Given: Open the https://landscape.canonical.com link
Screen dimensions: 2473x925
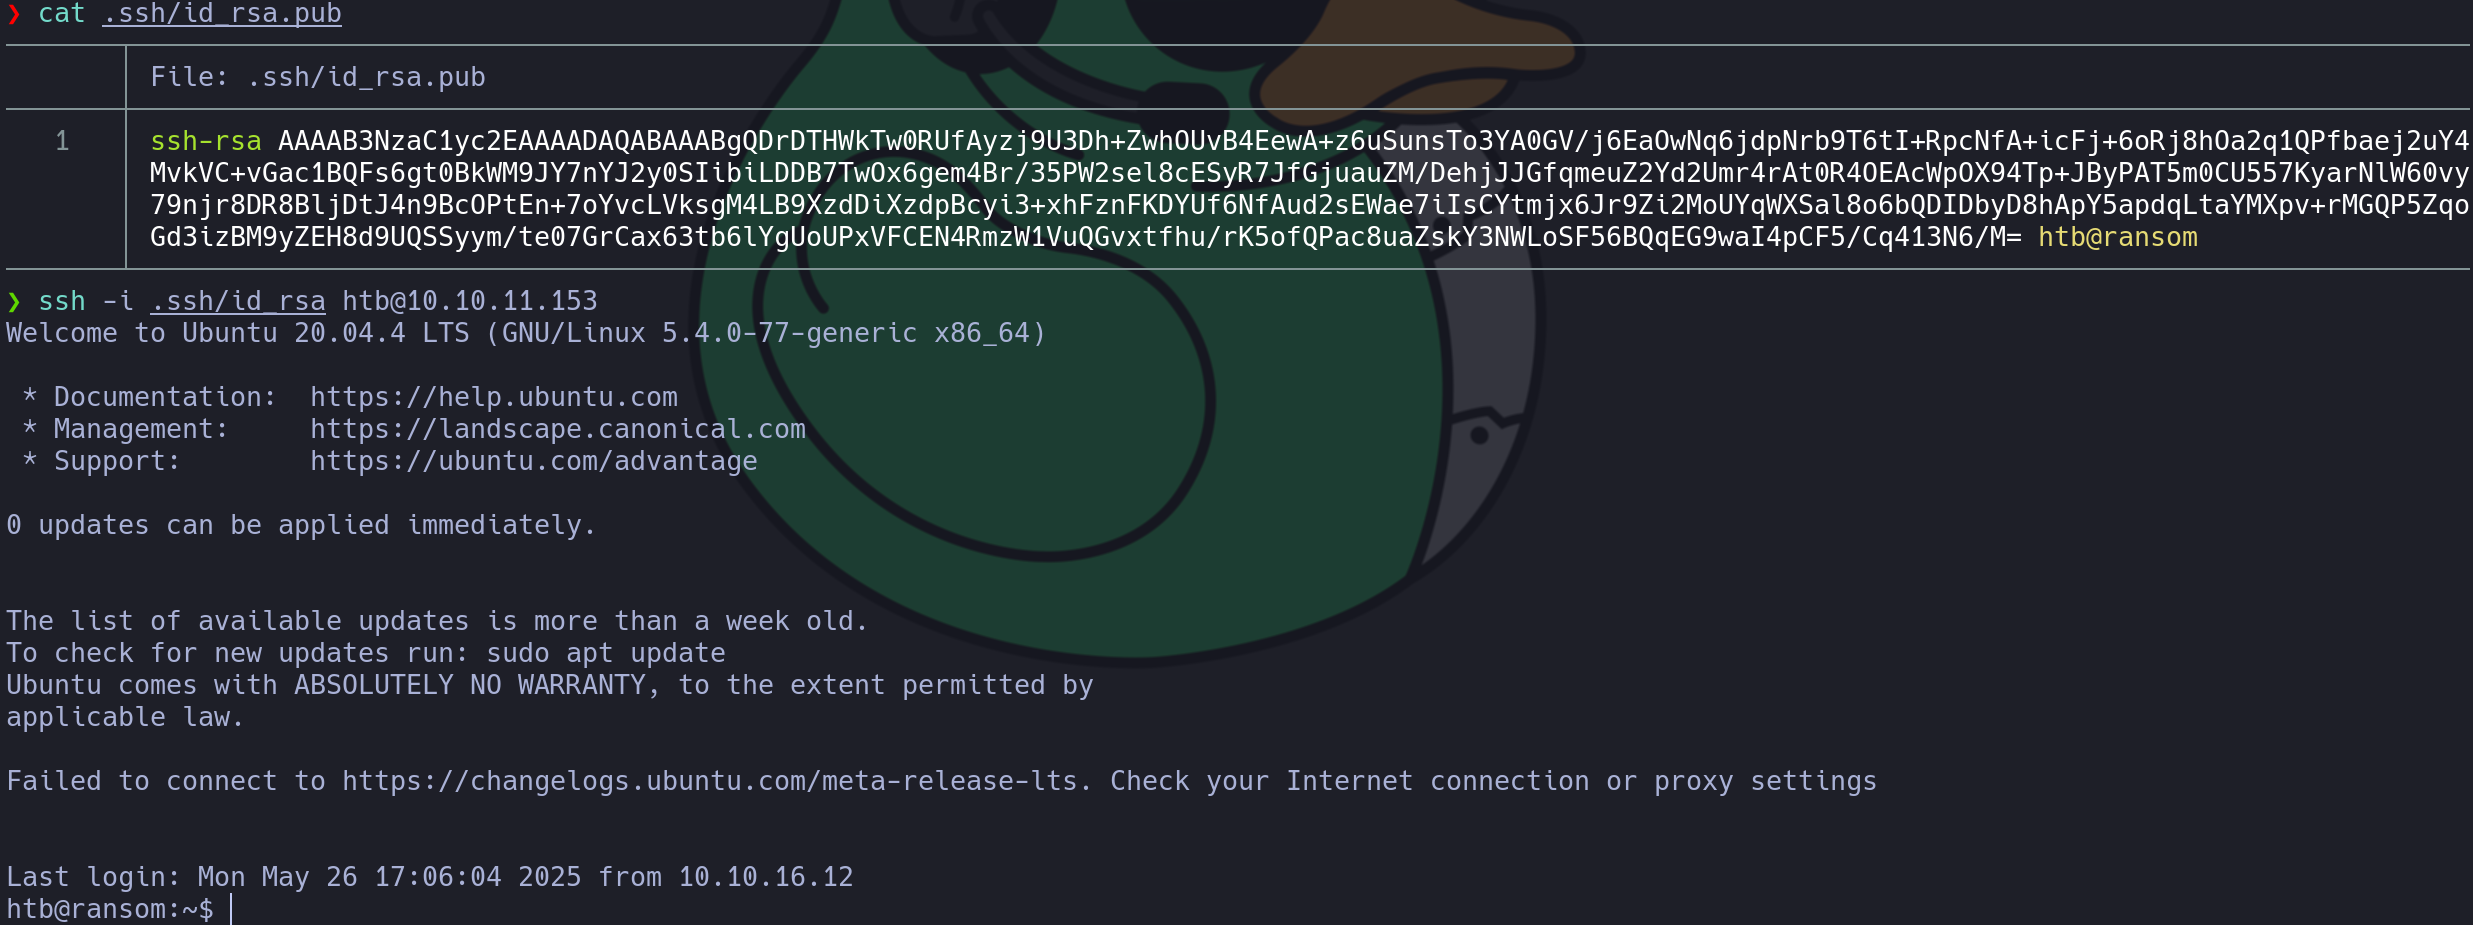Looking at the screenshot, I should click(558, 429).
